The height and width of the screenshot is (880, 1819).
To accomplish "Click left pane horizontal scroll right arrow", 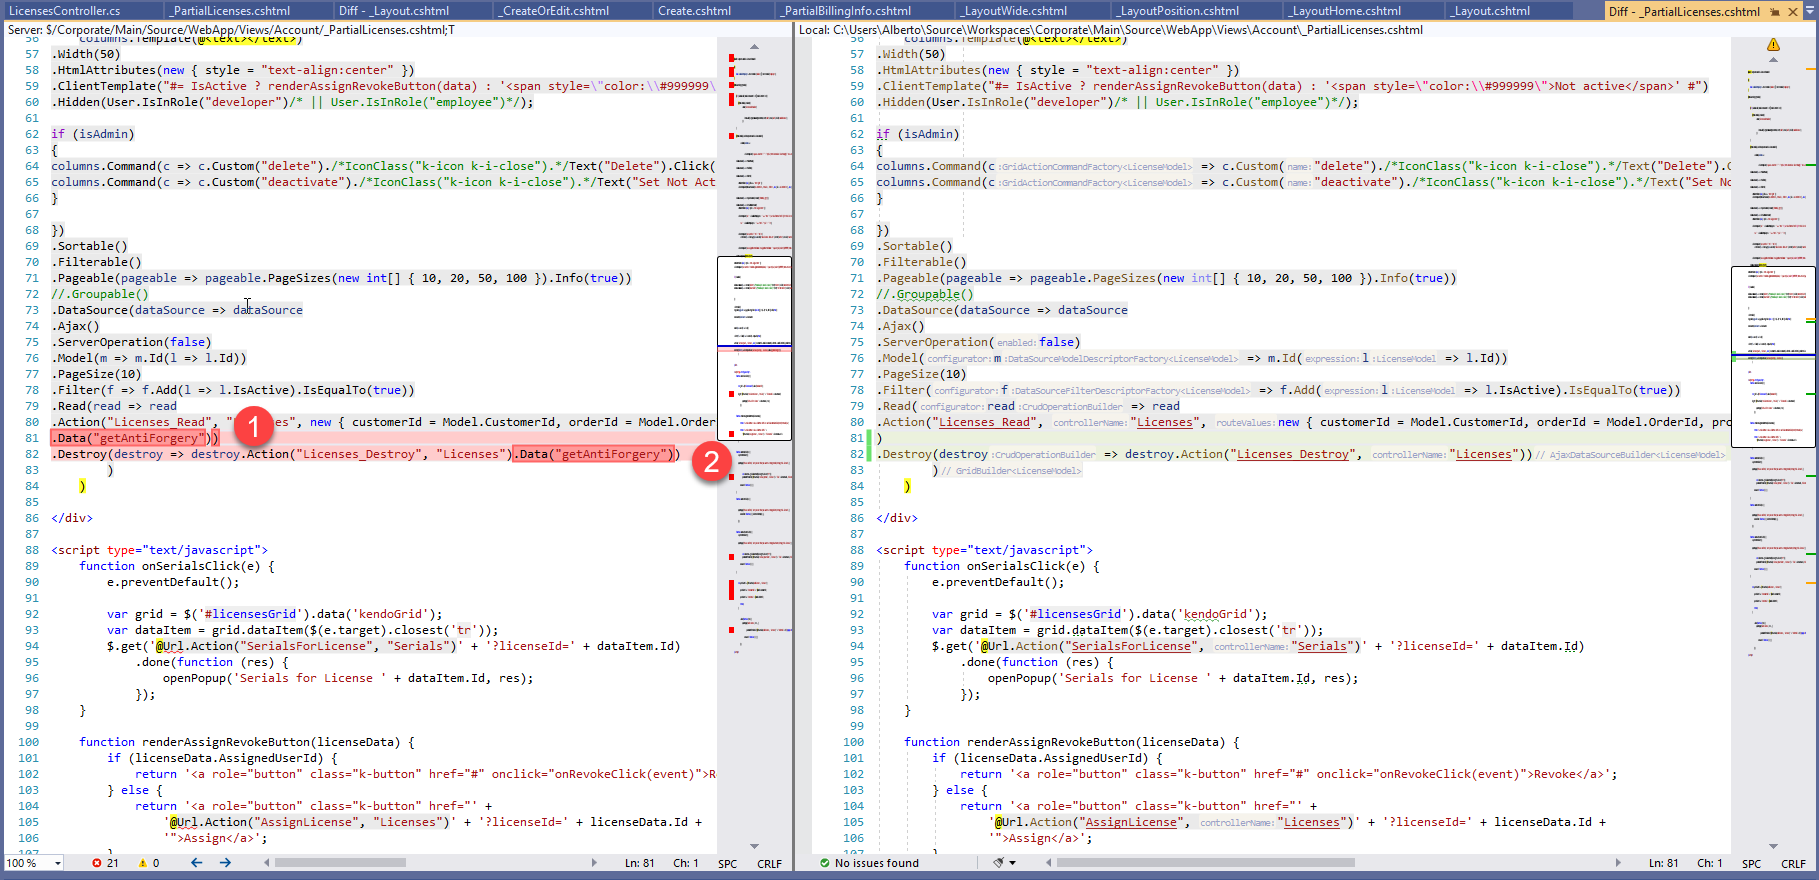I will click(594, 863).
